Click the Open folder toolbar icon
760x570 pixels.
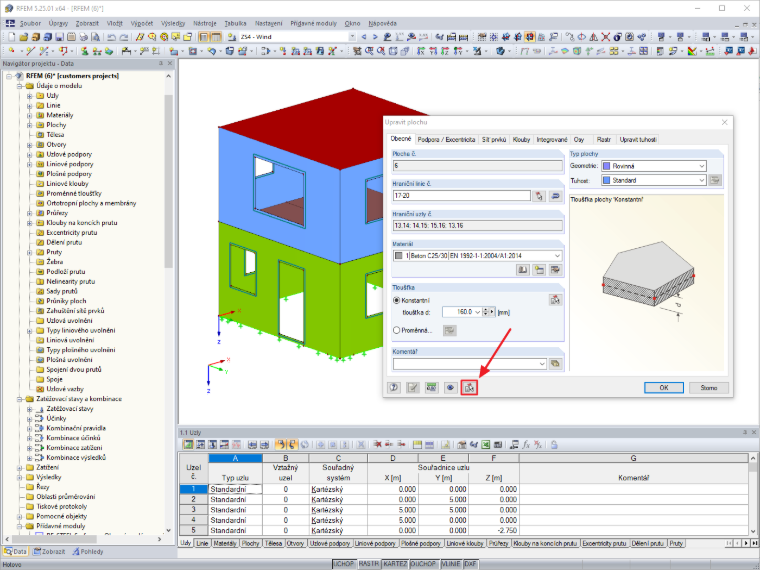click(23, 37)
